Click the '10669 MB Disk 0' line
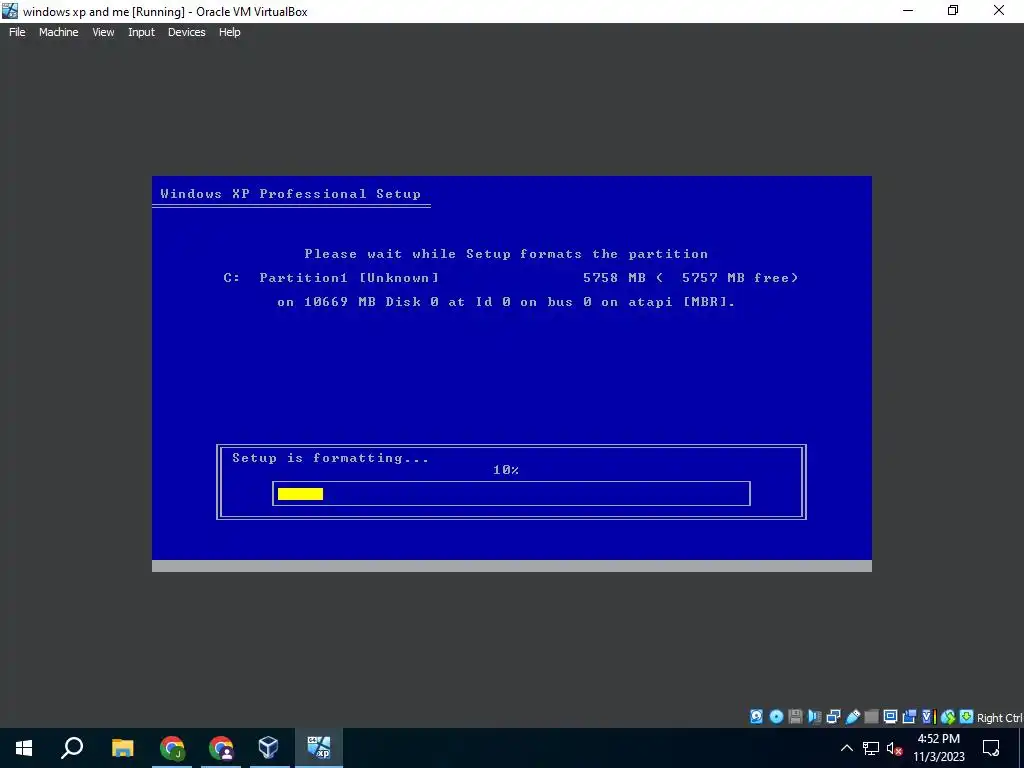 (506, 302)
